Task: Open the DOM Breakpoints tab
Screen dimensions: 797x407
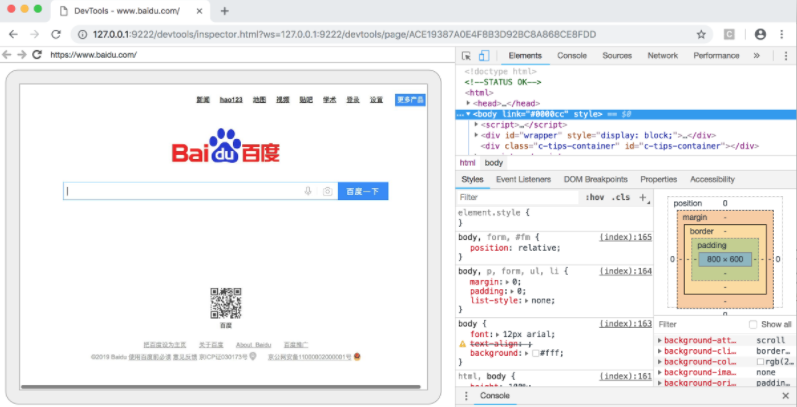Action: pyautogui.click(x=595, y=179)
